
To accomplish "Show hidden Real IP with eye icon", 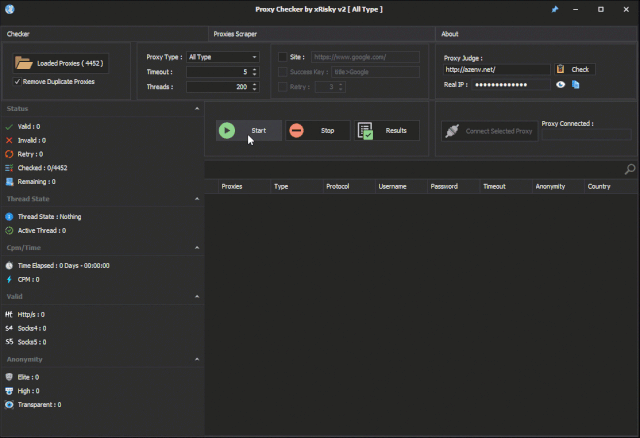I will tap(561, 85).
